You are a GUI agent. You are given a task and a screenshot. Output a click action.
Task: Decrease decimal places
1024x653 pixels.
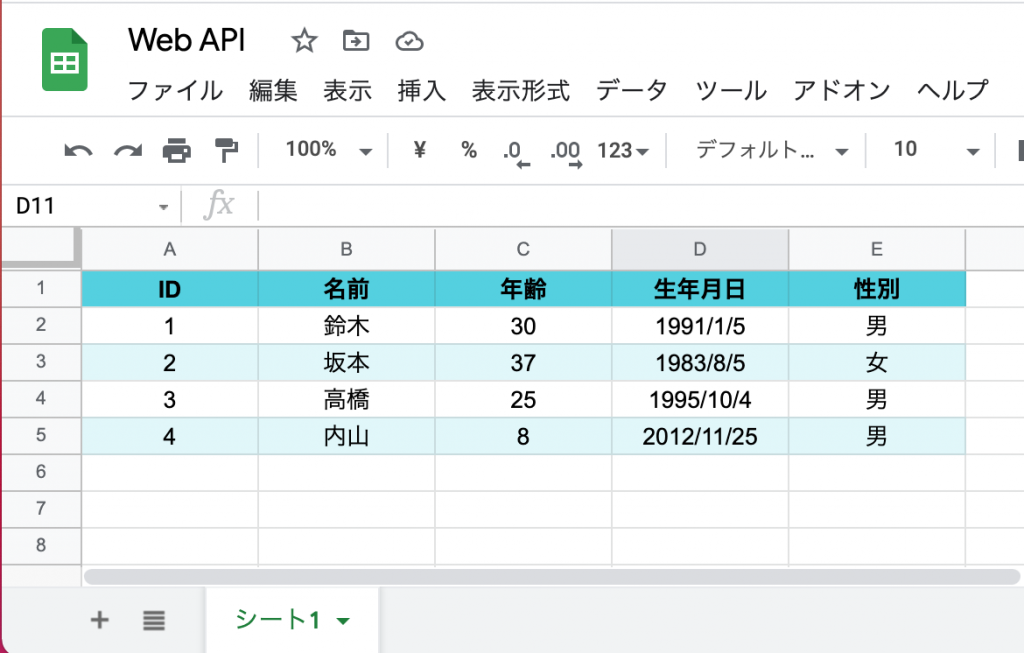(x=516, y=153)
